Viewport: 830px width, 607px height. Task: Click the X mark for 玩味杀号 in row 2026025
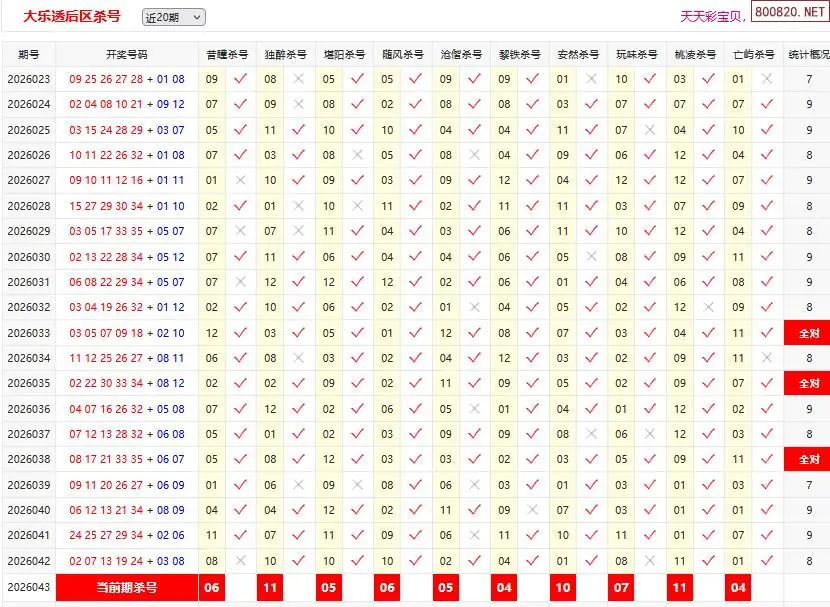(650, 130)
